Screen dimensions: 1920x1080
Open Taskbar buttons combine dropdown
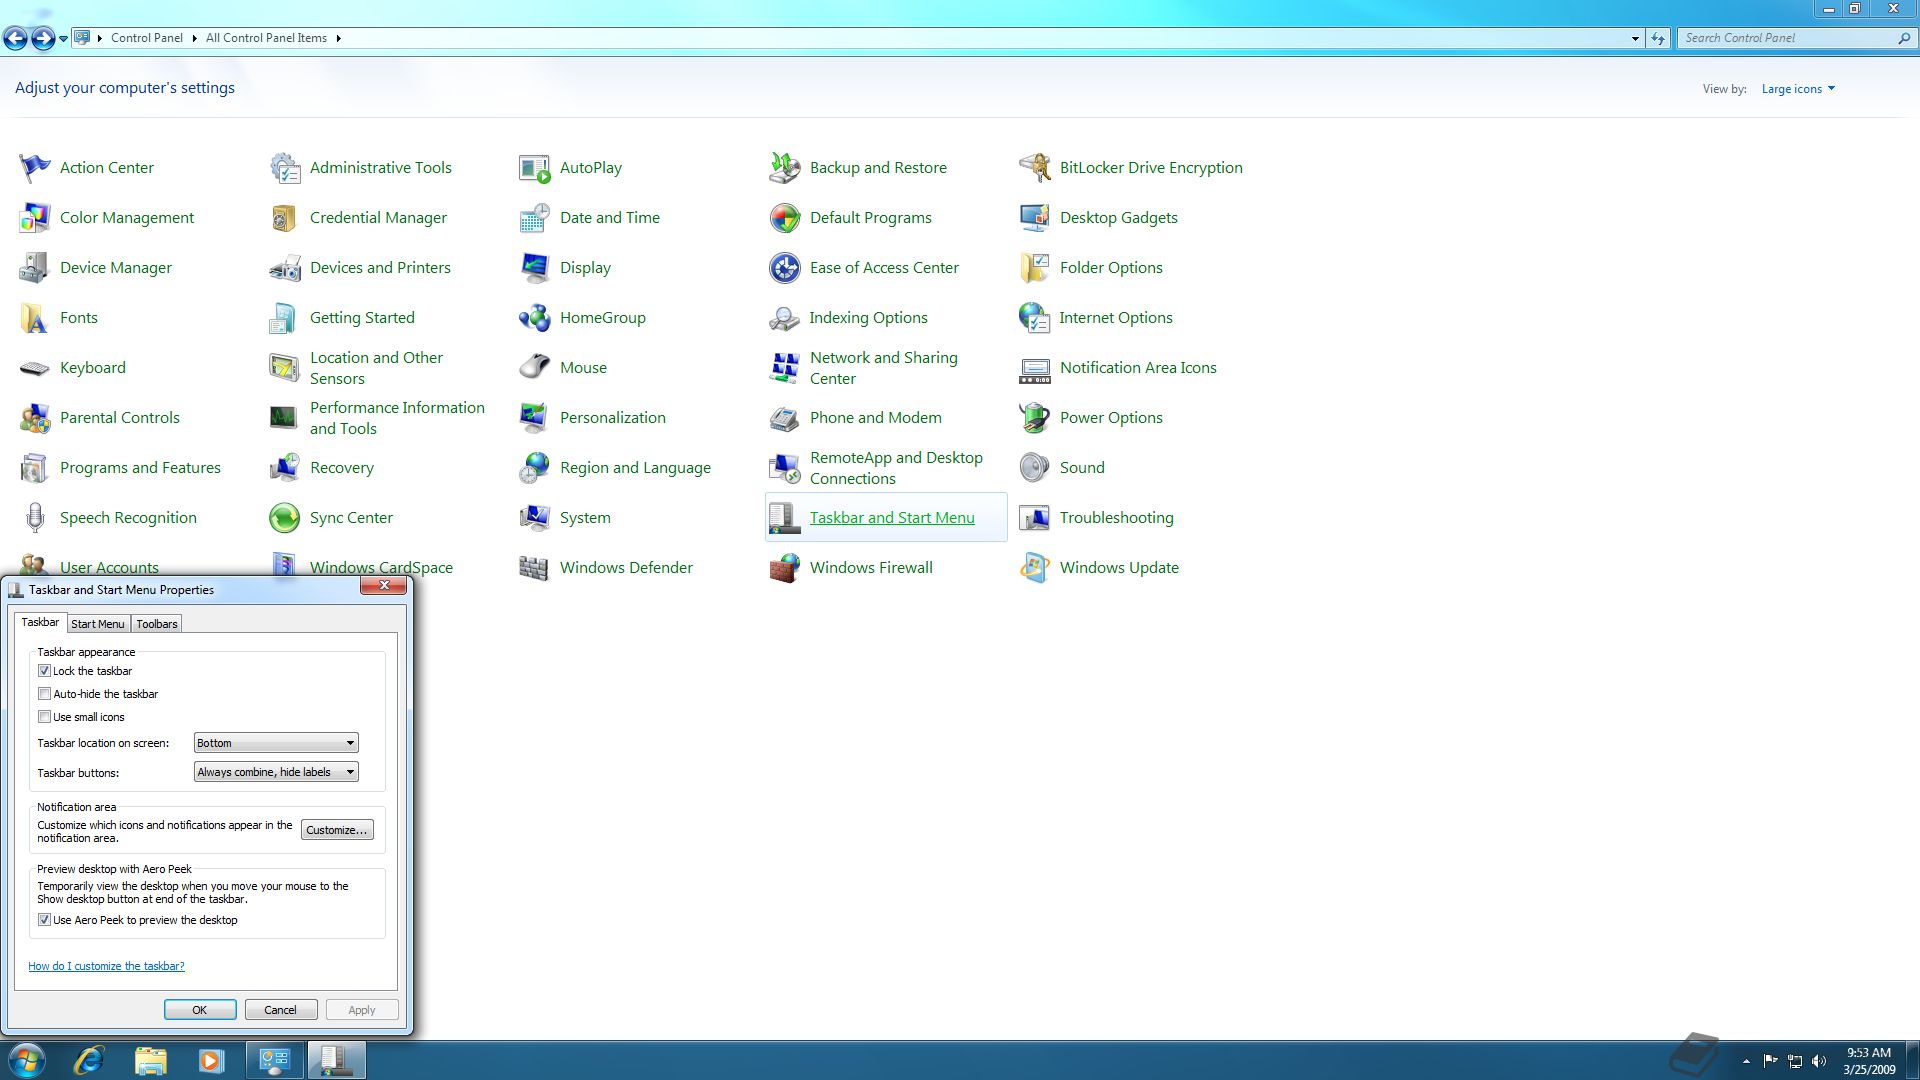[276, 772]
